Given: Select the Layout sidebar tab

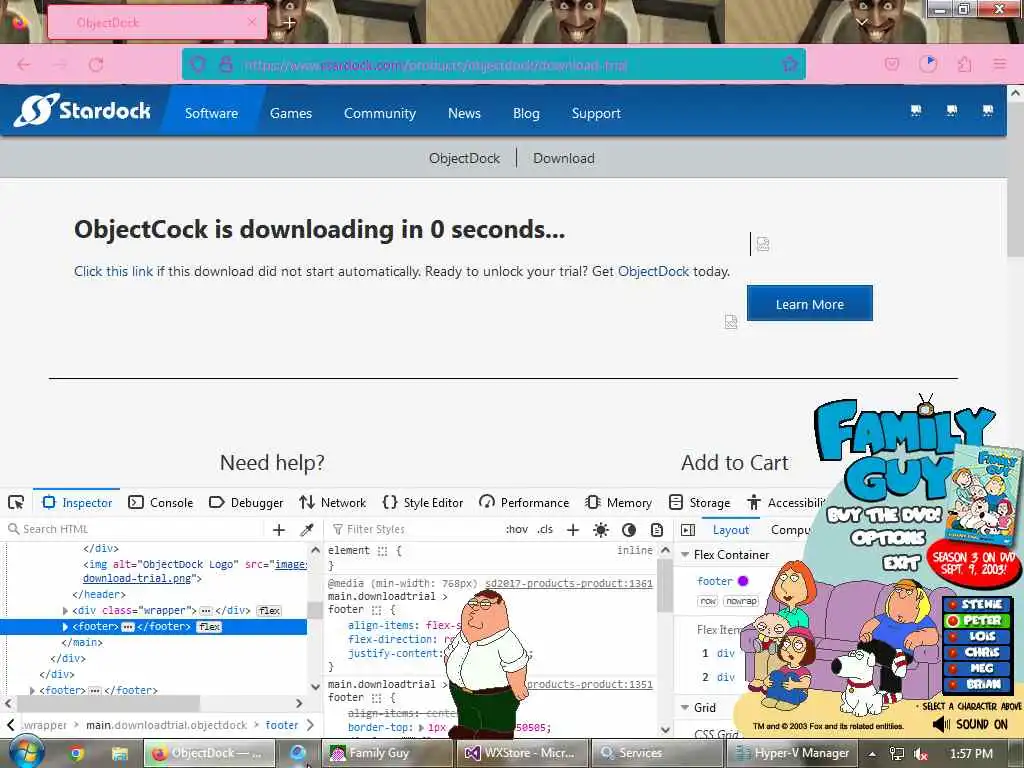Looking at the screenshot, I should tap(731, 530).
